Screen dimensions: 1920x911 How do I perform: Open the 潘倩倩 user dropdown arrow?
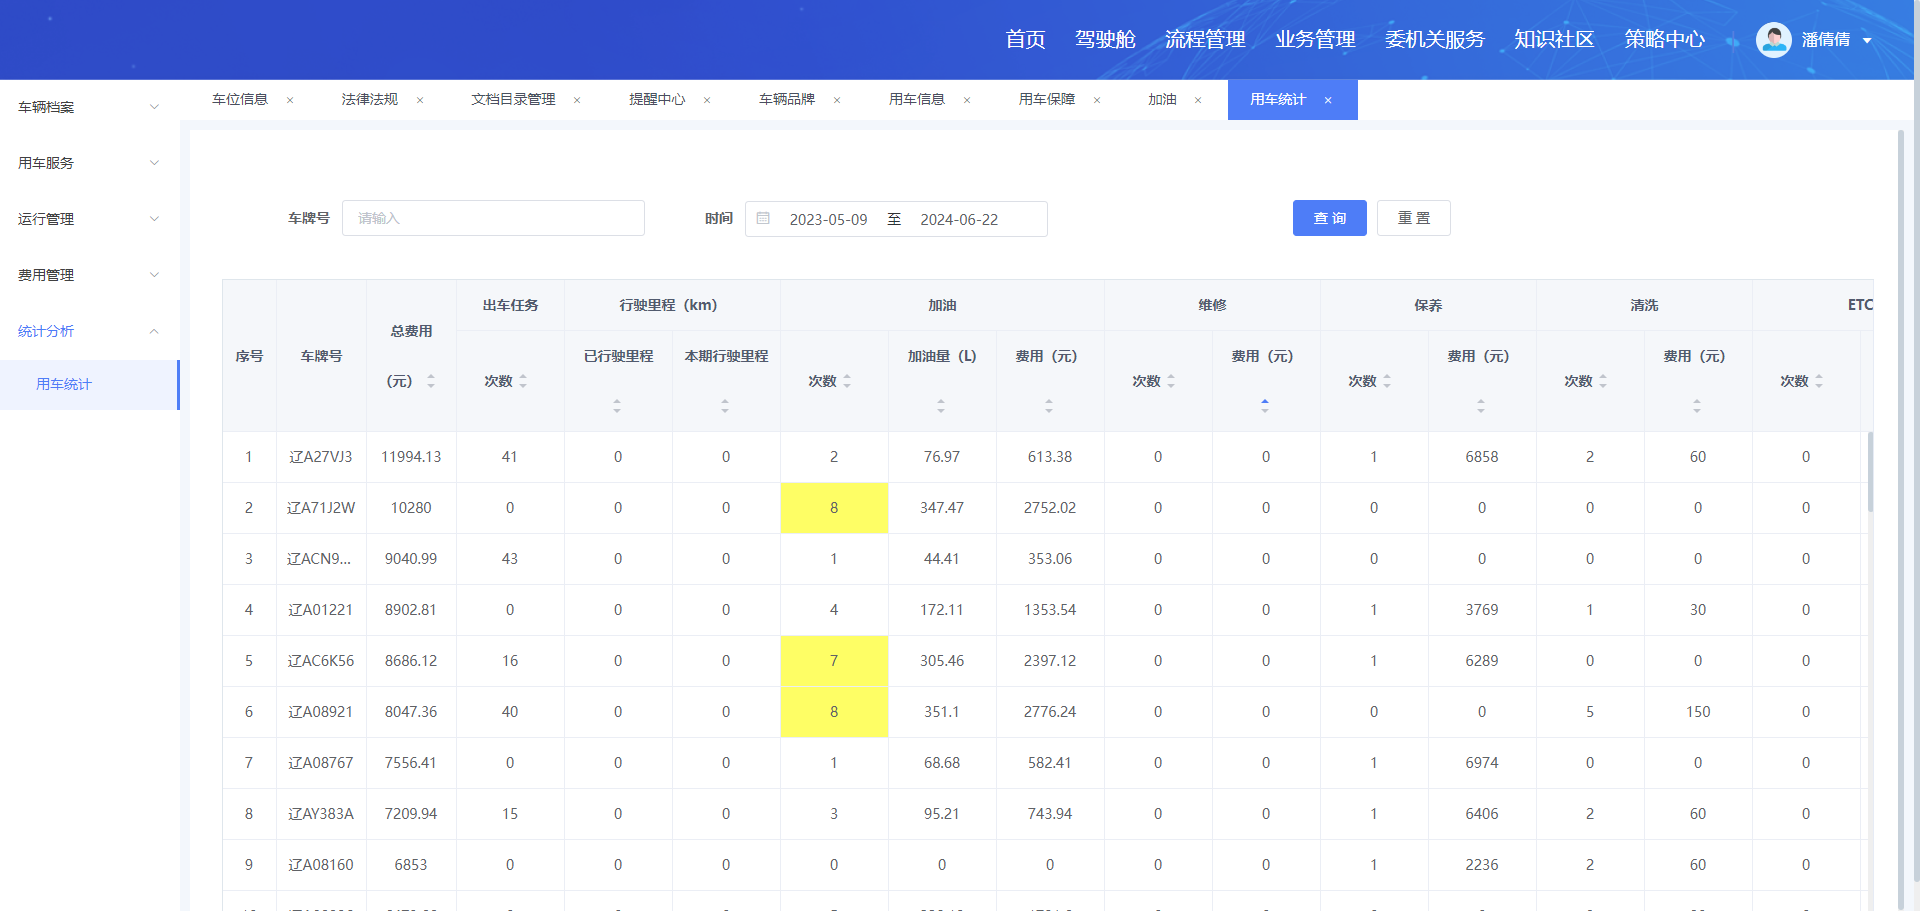1867,41
